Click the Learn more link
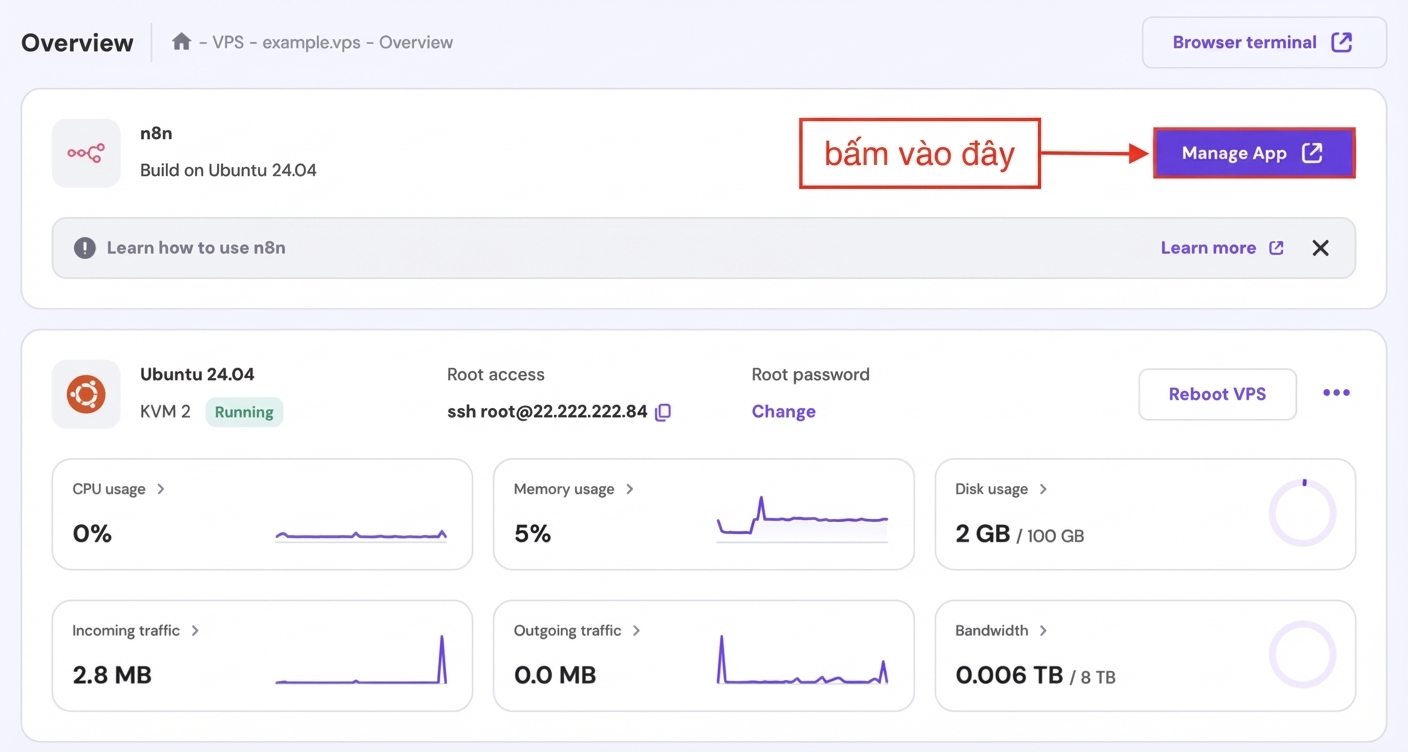The height and width of the screenshot is (752, 1408). coord(1207,247)
